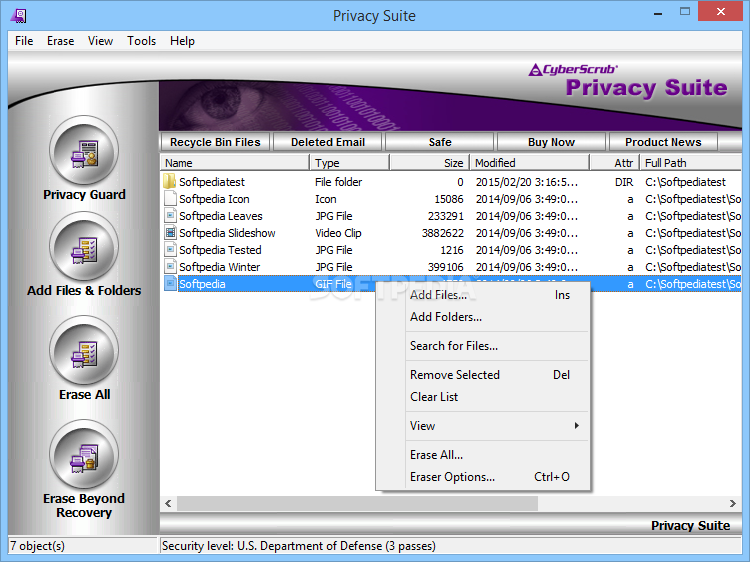Open the Erase Beyond Recovery round icon
The height and width of the screenshot is (562, 750).
pos(84,454)
